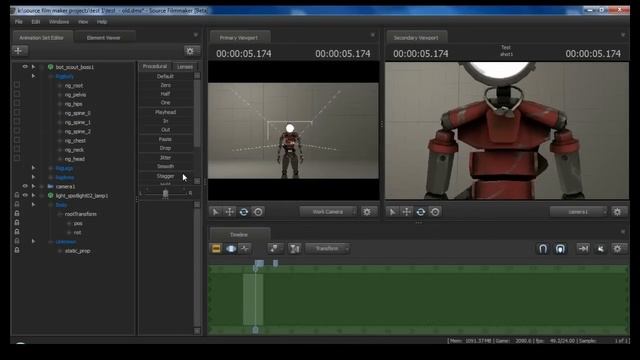Click the timeline icon left of the hourglass
This screenshot has width=640, height=360.
point(275,249)
